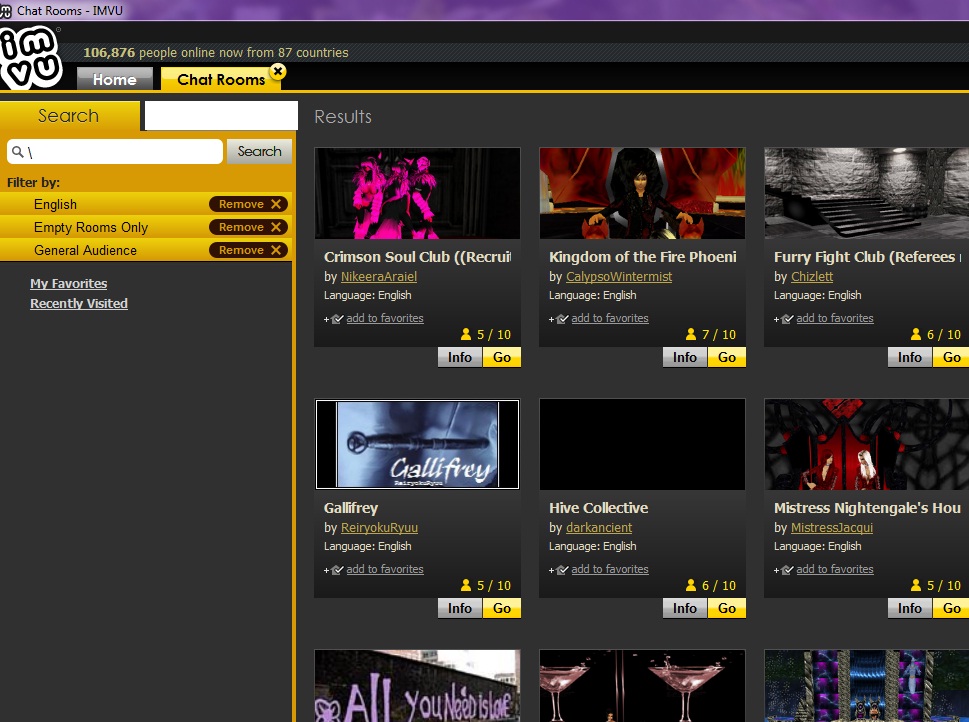Screen dimensions: 969x722
Task: Open My Favorites link
Action: click(68, 284)
